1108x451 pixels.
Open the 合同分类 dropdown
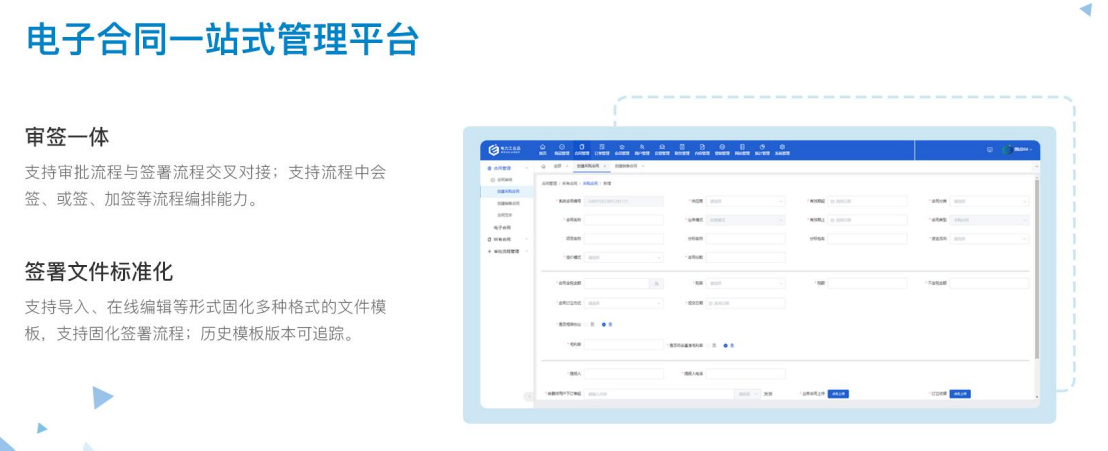(989, 201)
